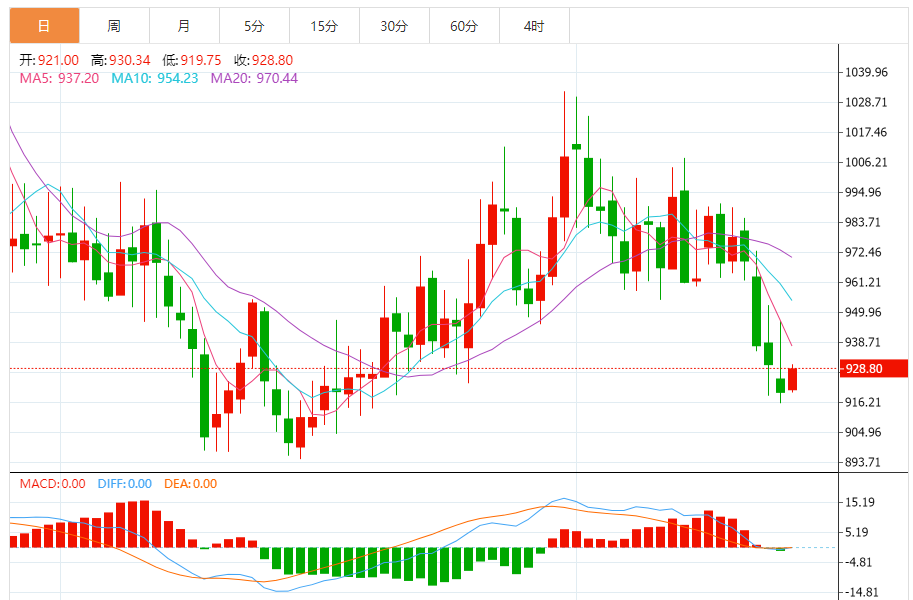Screen dimensions: 913x600
Task: Click the DIFF:0.00 indicator label
Action: click(x=125, y=483)
